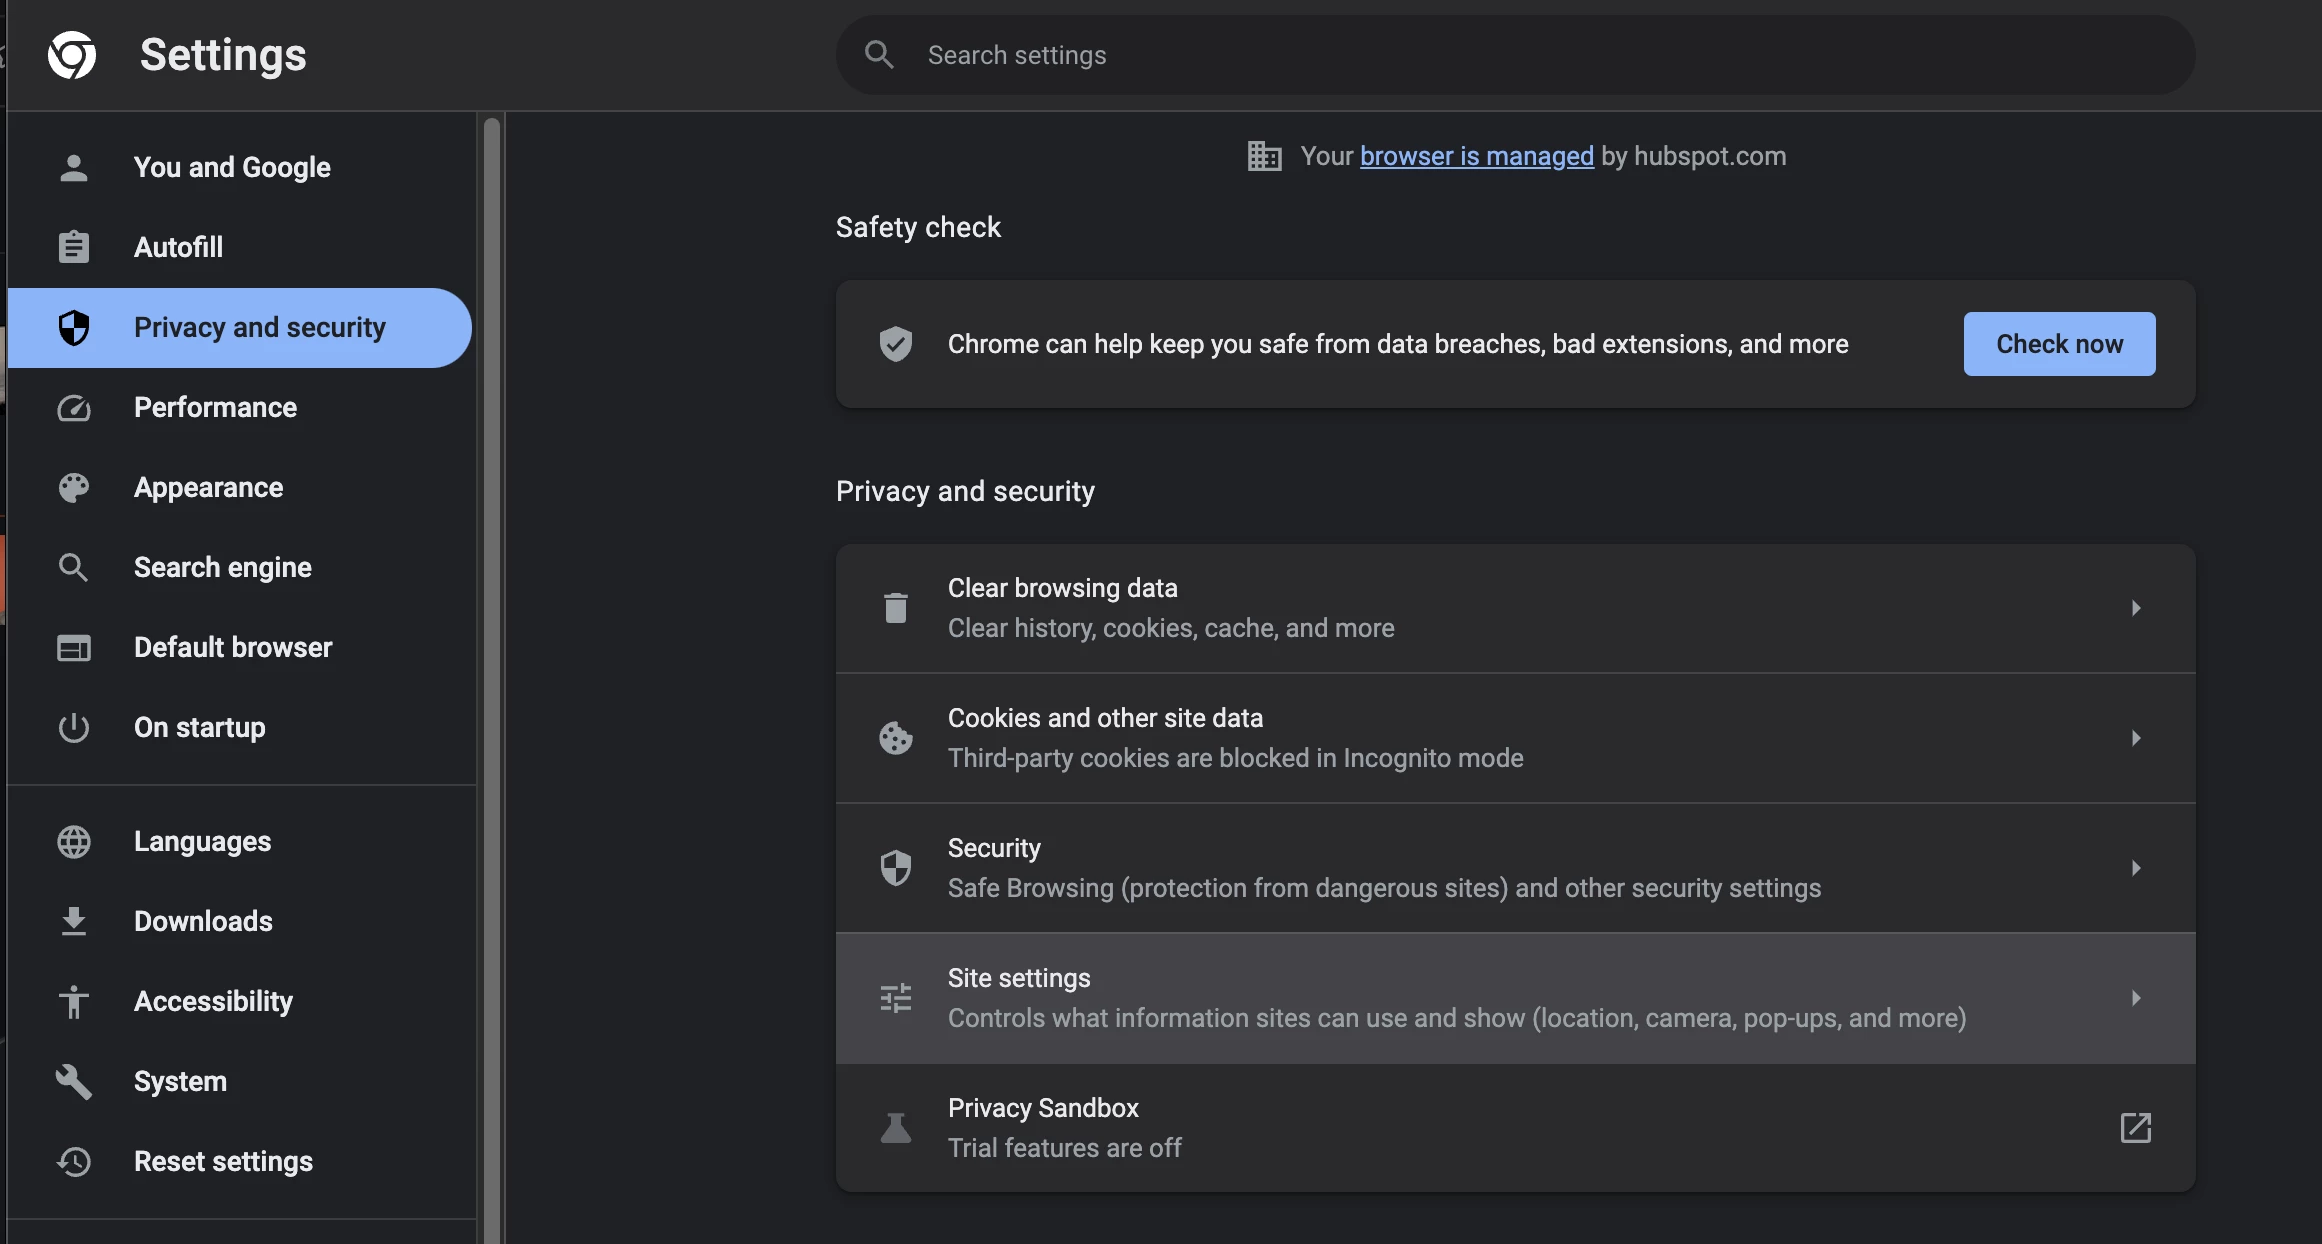Go to Downloads settings

pyautogui.click(x=203, y=922)
